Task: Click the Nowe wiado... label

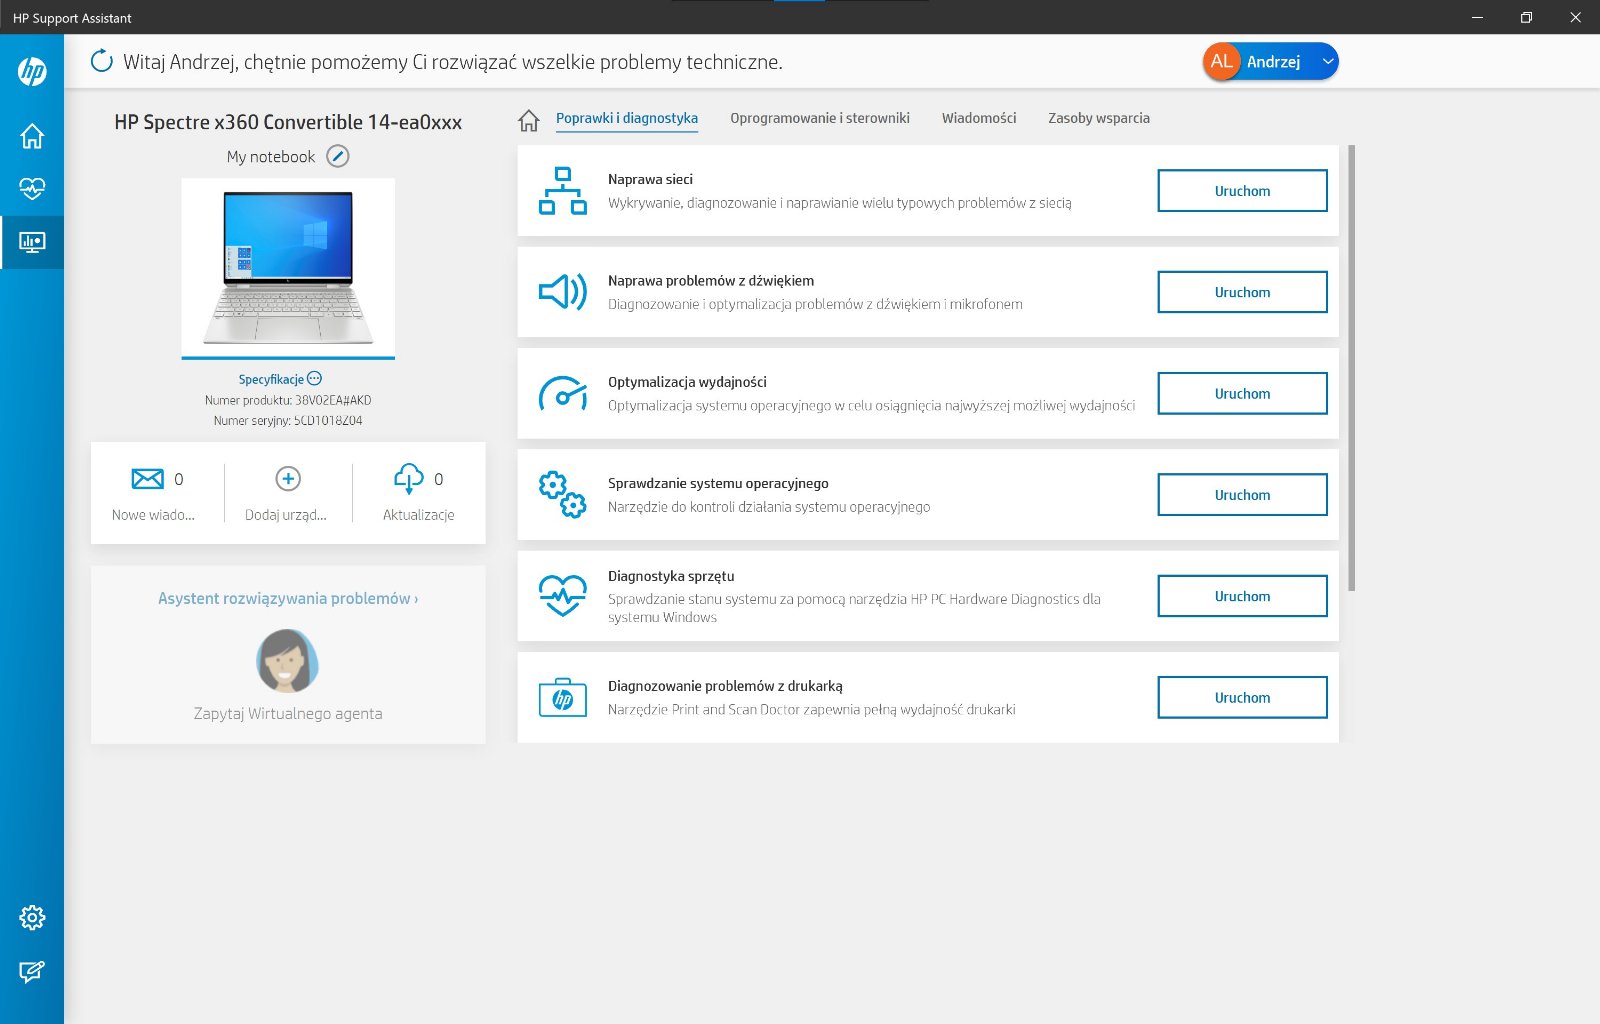Action: click(153, 515)
